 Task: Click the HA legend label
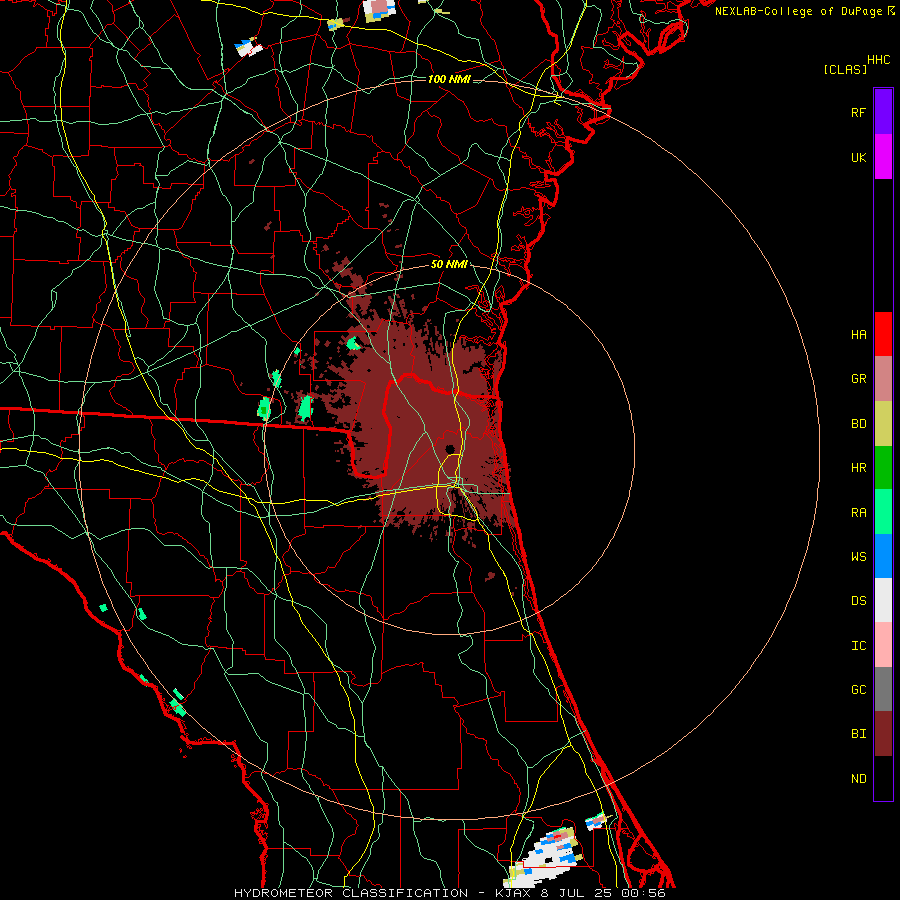858,334
